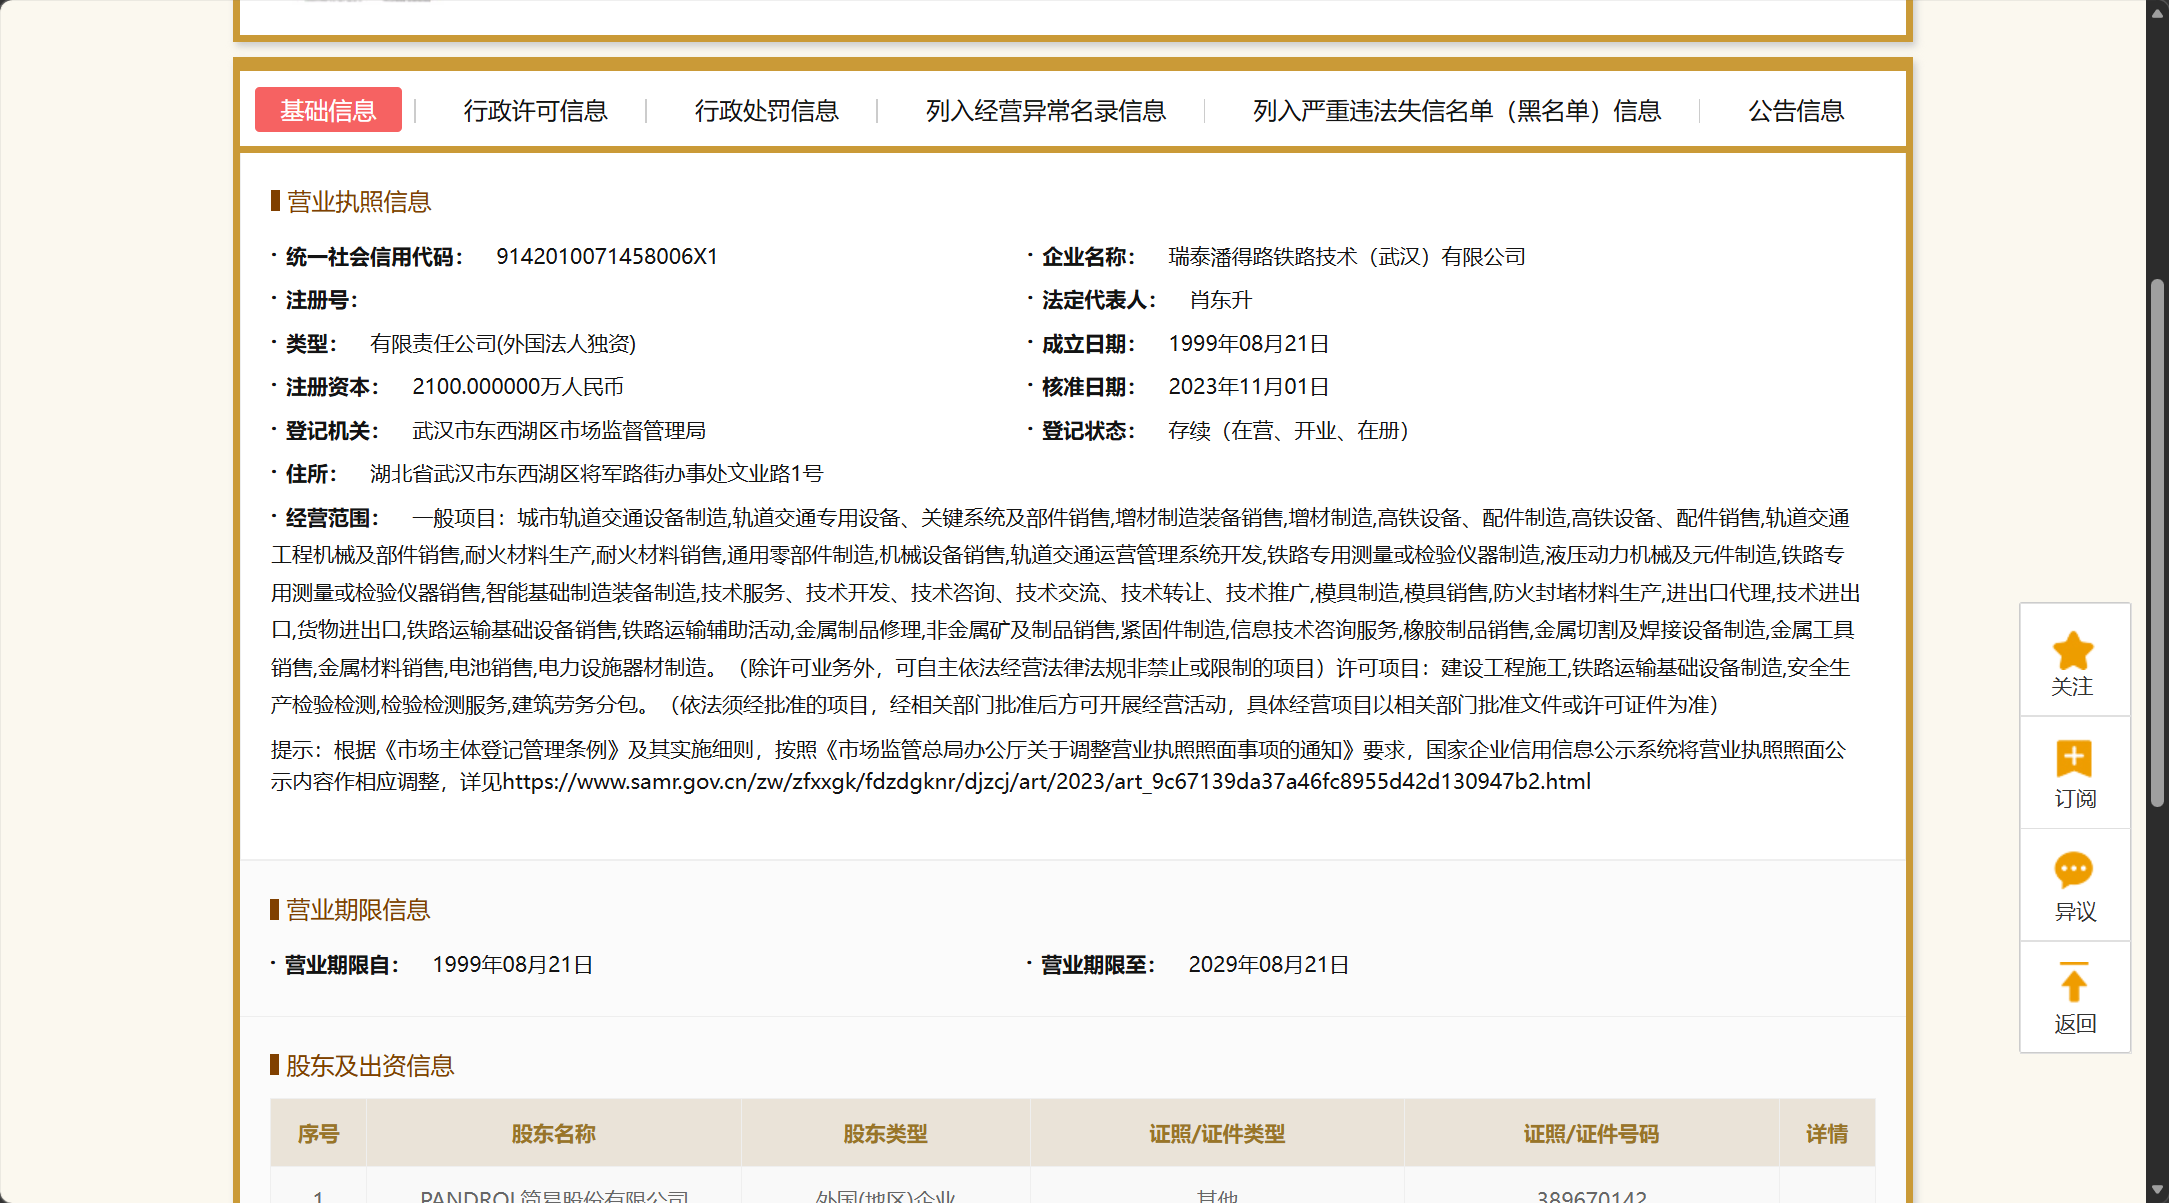The height and width of the screenshot is (1203, 2169).
Task: Open the 异议 objection chat icon
Action: (2073, 870)
